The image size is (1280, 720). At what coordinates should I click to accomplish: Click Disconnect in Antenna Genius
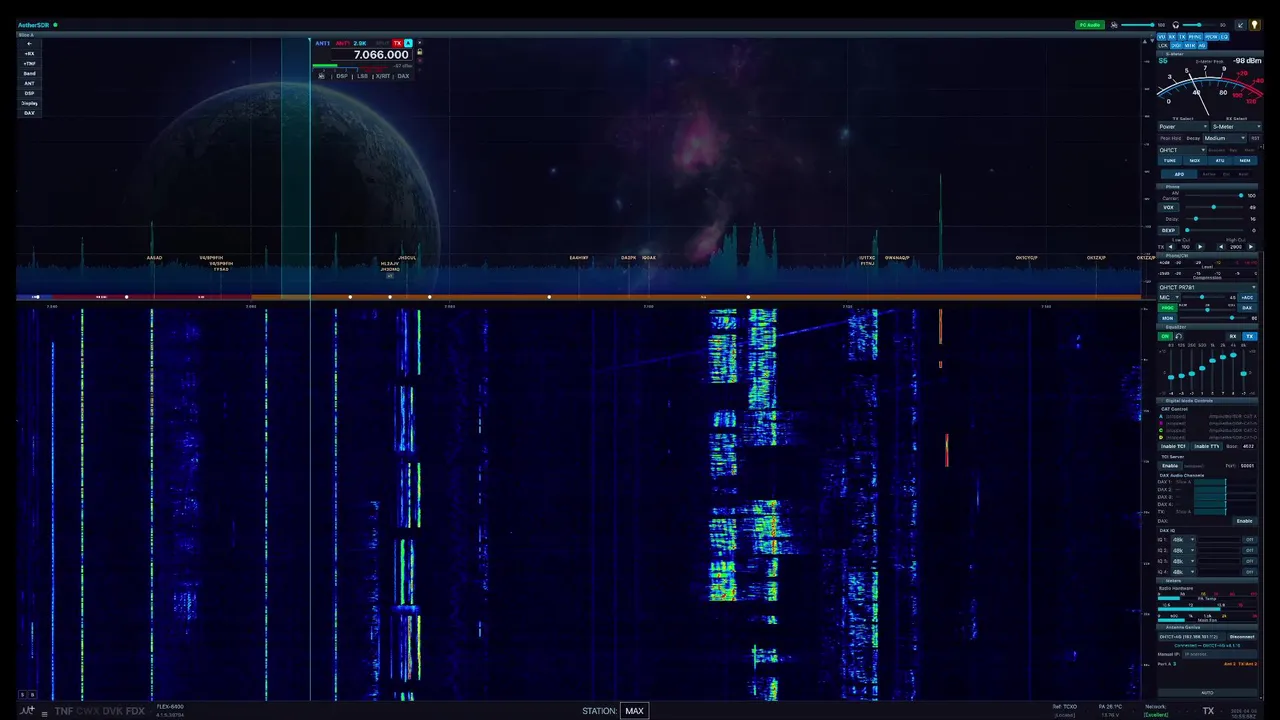pyautogui.click(x=1242, y=637)
